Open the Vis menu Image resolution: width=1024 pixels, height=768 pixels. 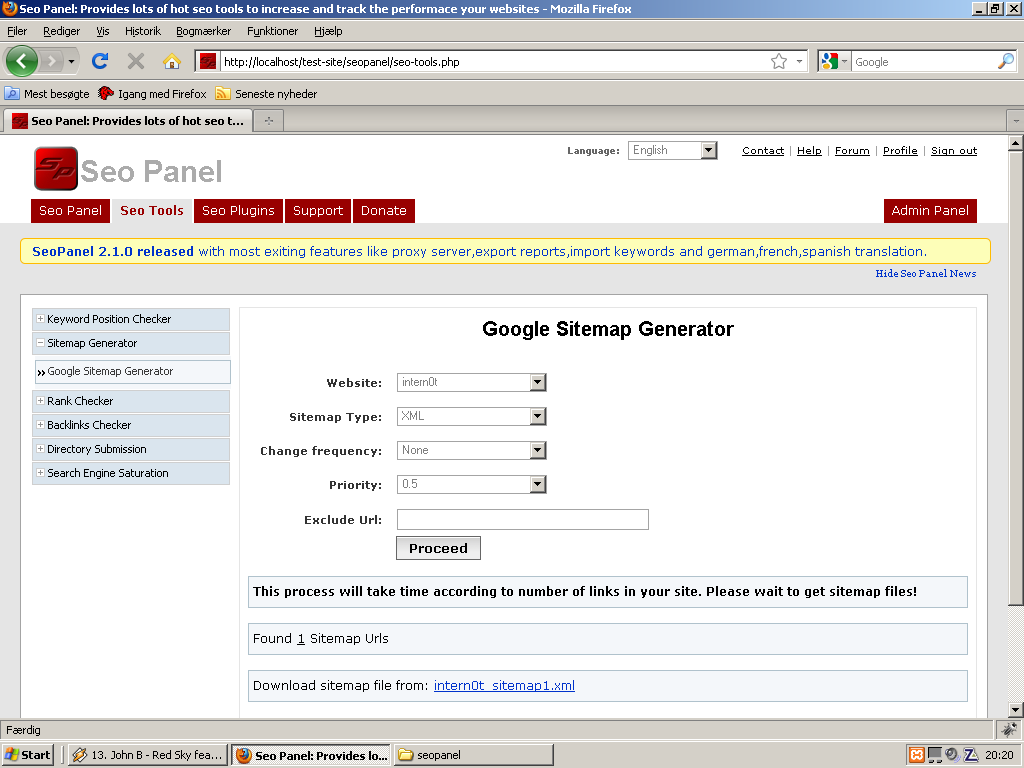coord(103,31)
